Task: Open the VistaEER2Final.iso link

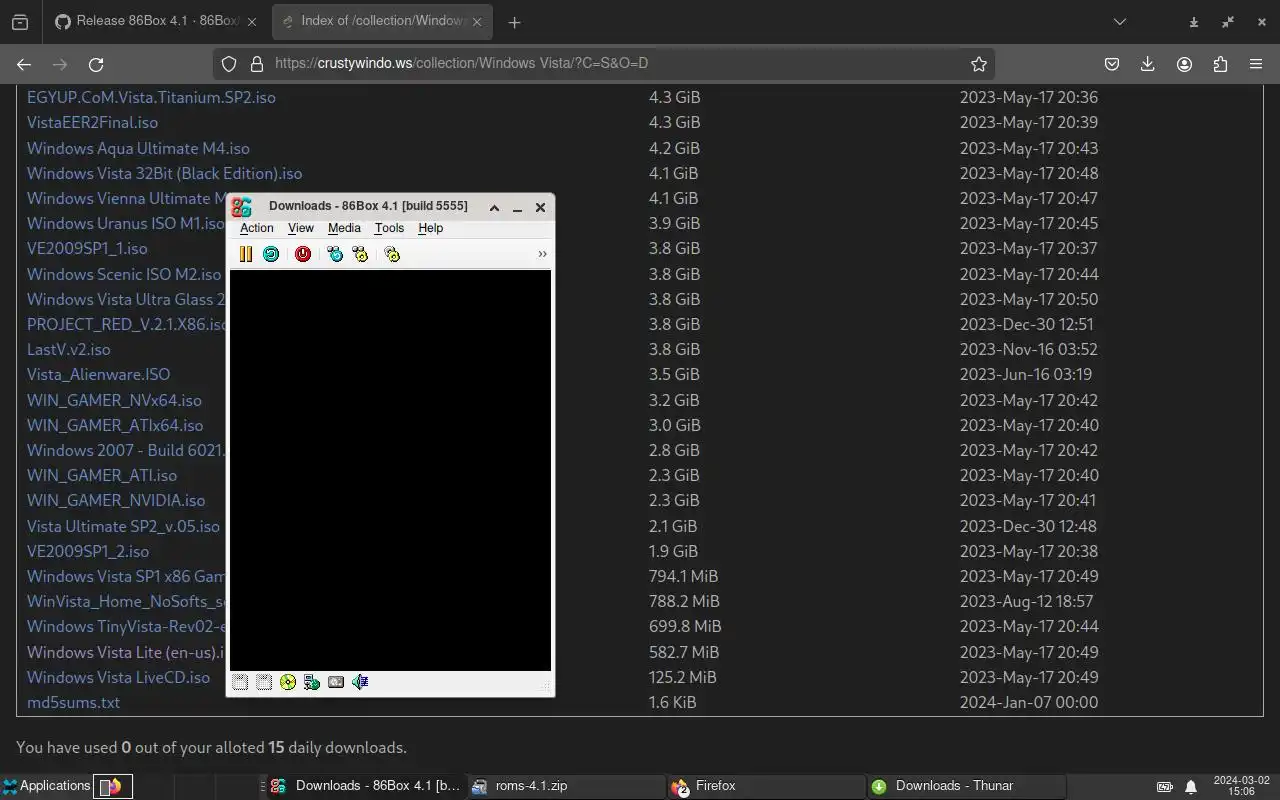Action: [92, 122]
